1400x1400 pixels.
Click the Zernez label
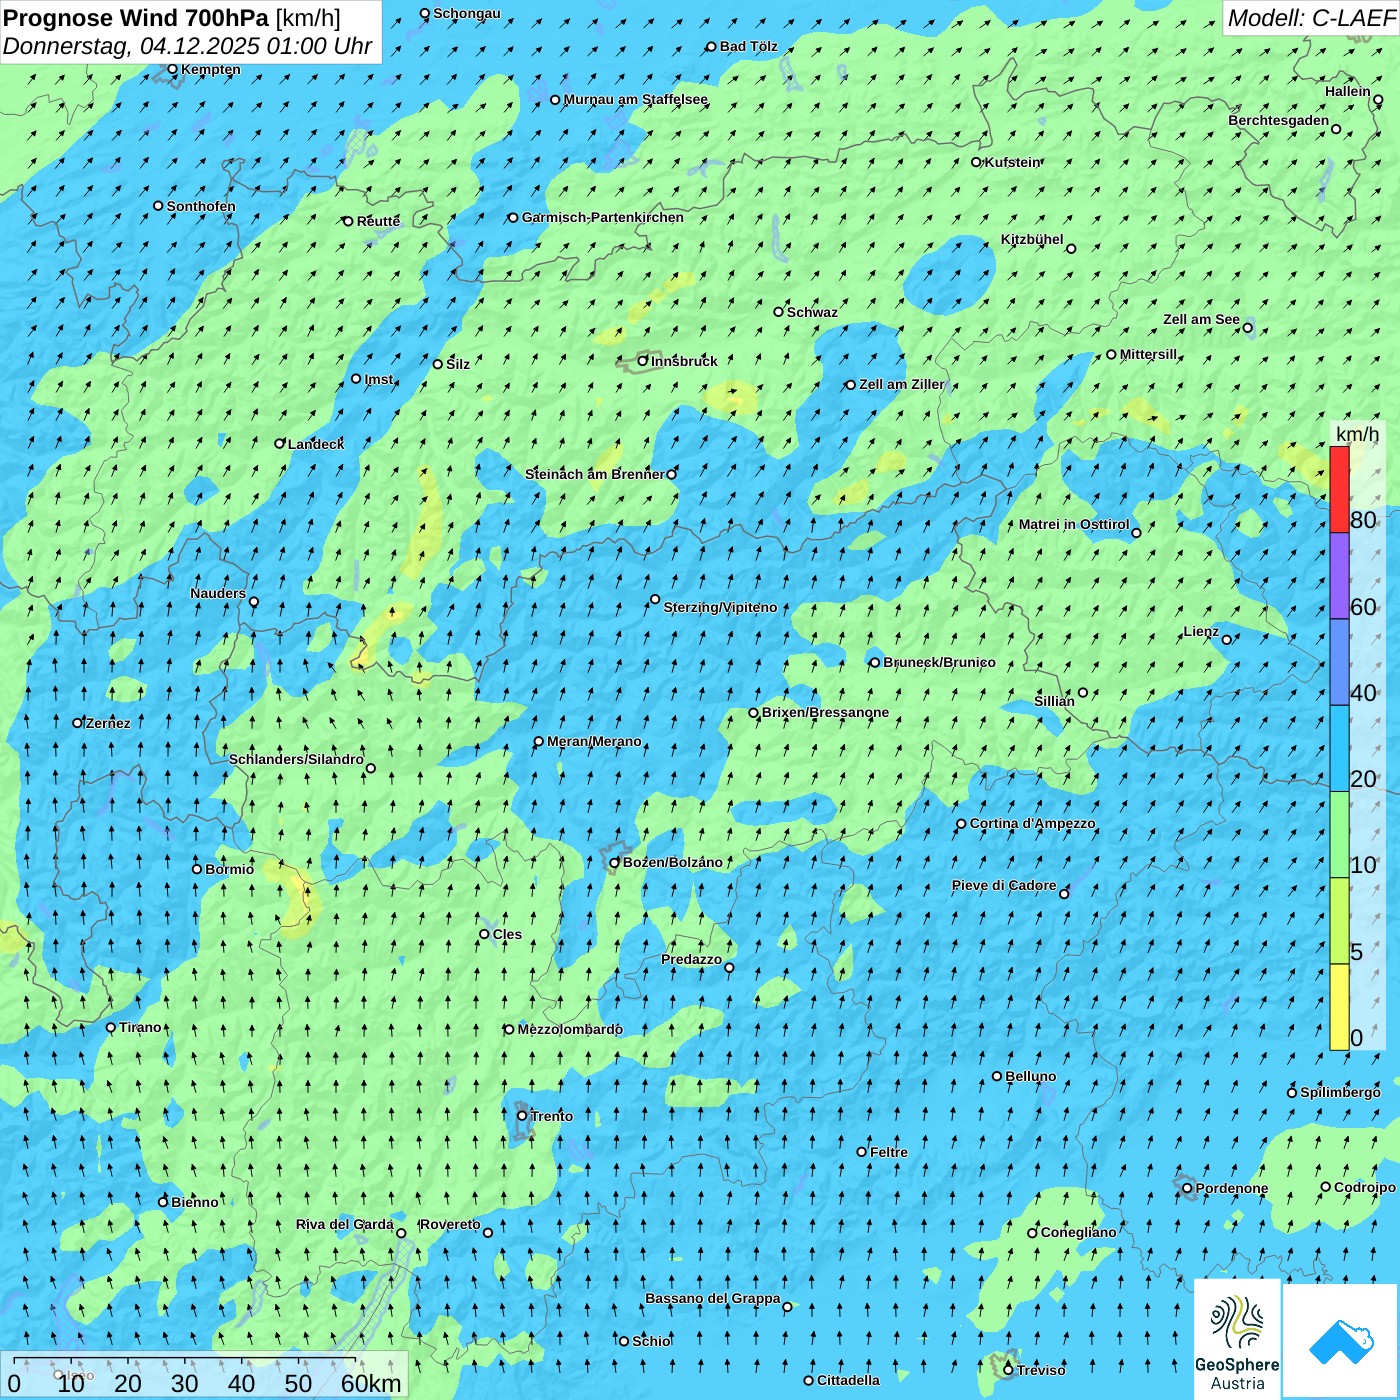[108, 724]
